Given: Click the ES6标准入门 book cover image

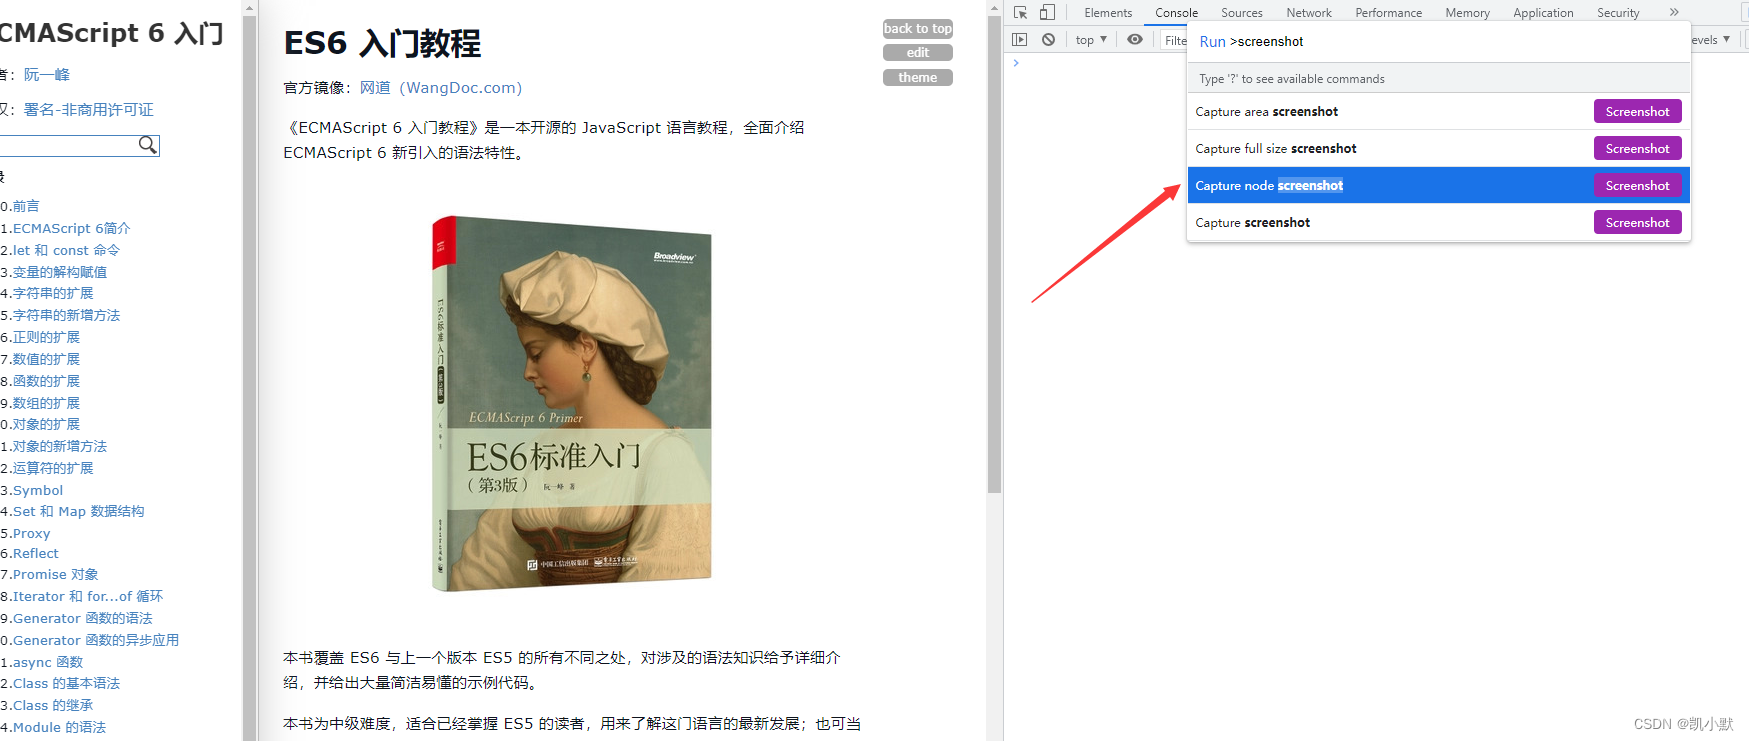Looking at the screenshot, I should (x=572, y=403).
